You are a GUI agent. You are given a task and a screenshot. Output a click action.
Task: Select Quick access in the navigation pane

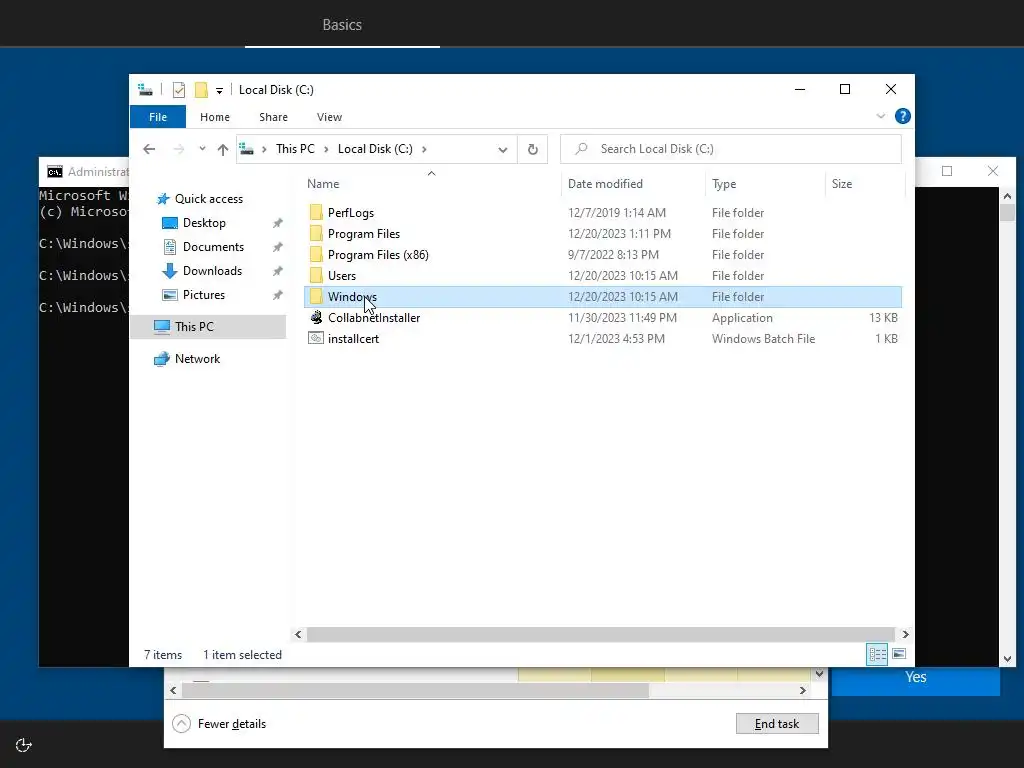pos(208,199)
